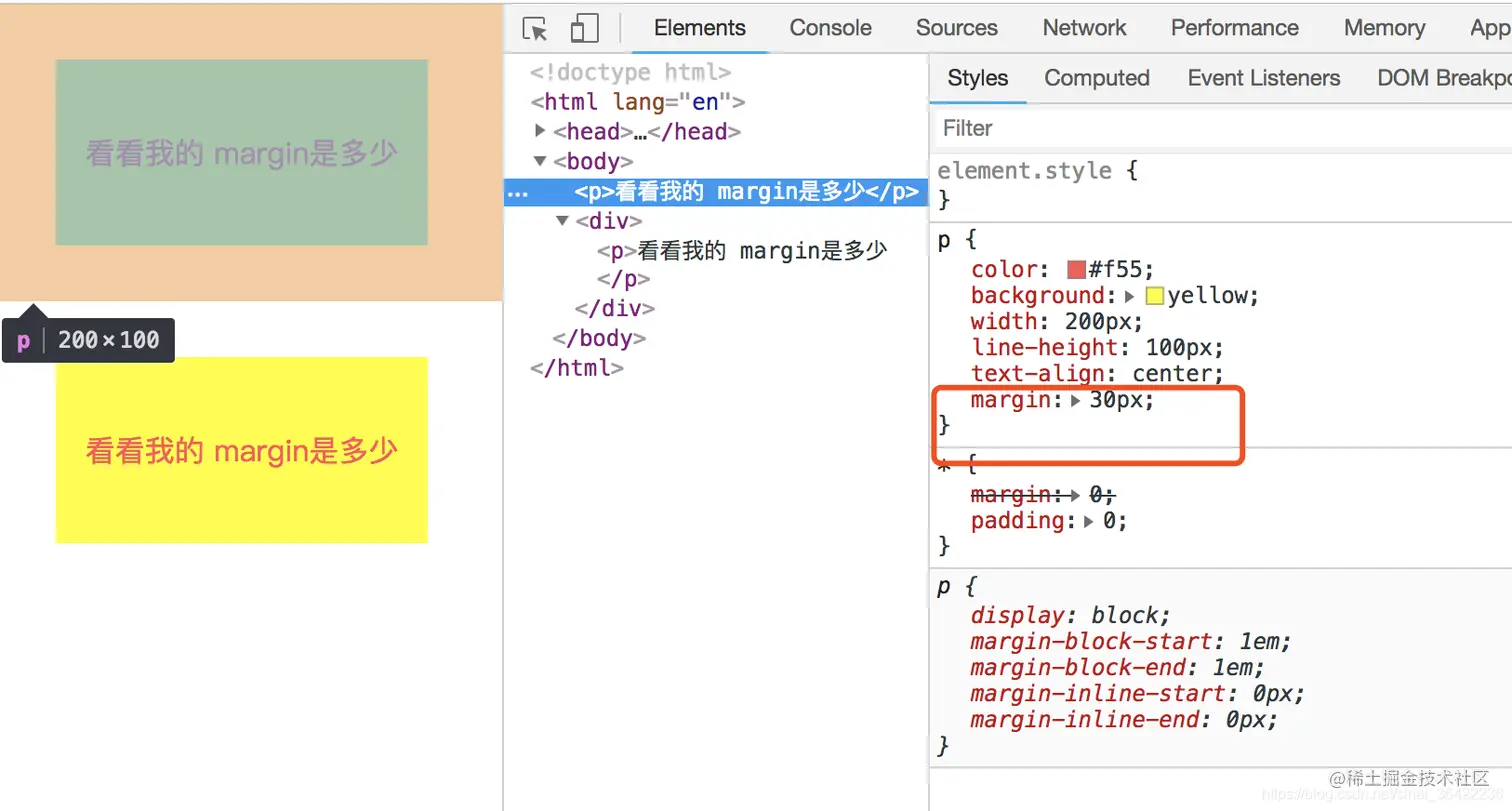Activate the inspect element picker icon
Screen dimensions: 1512x811
[536, 28]
